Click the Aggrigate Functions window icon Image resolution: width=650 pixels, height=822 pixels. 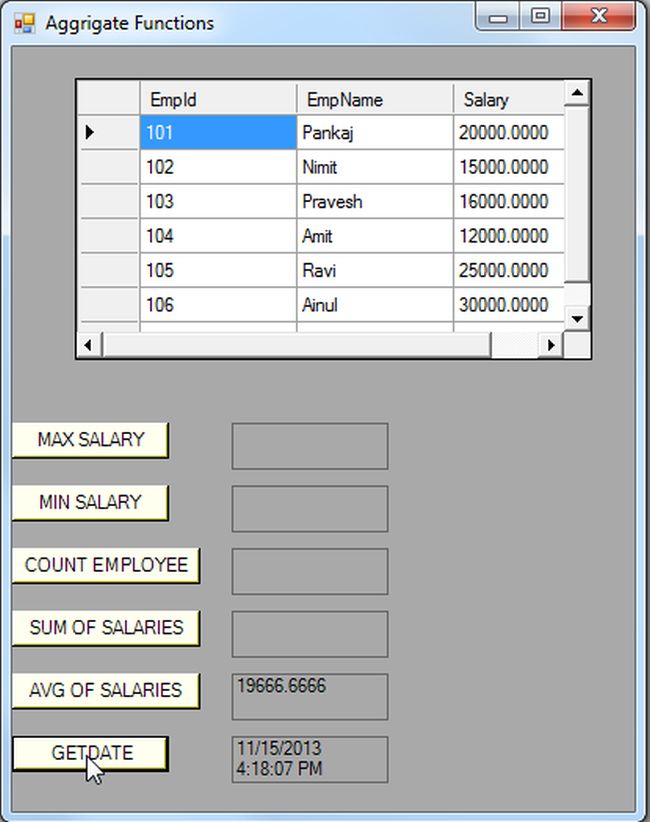[x=25, y=24]
